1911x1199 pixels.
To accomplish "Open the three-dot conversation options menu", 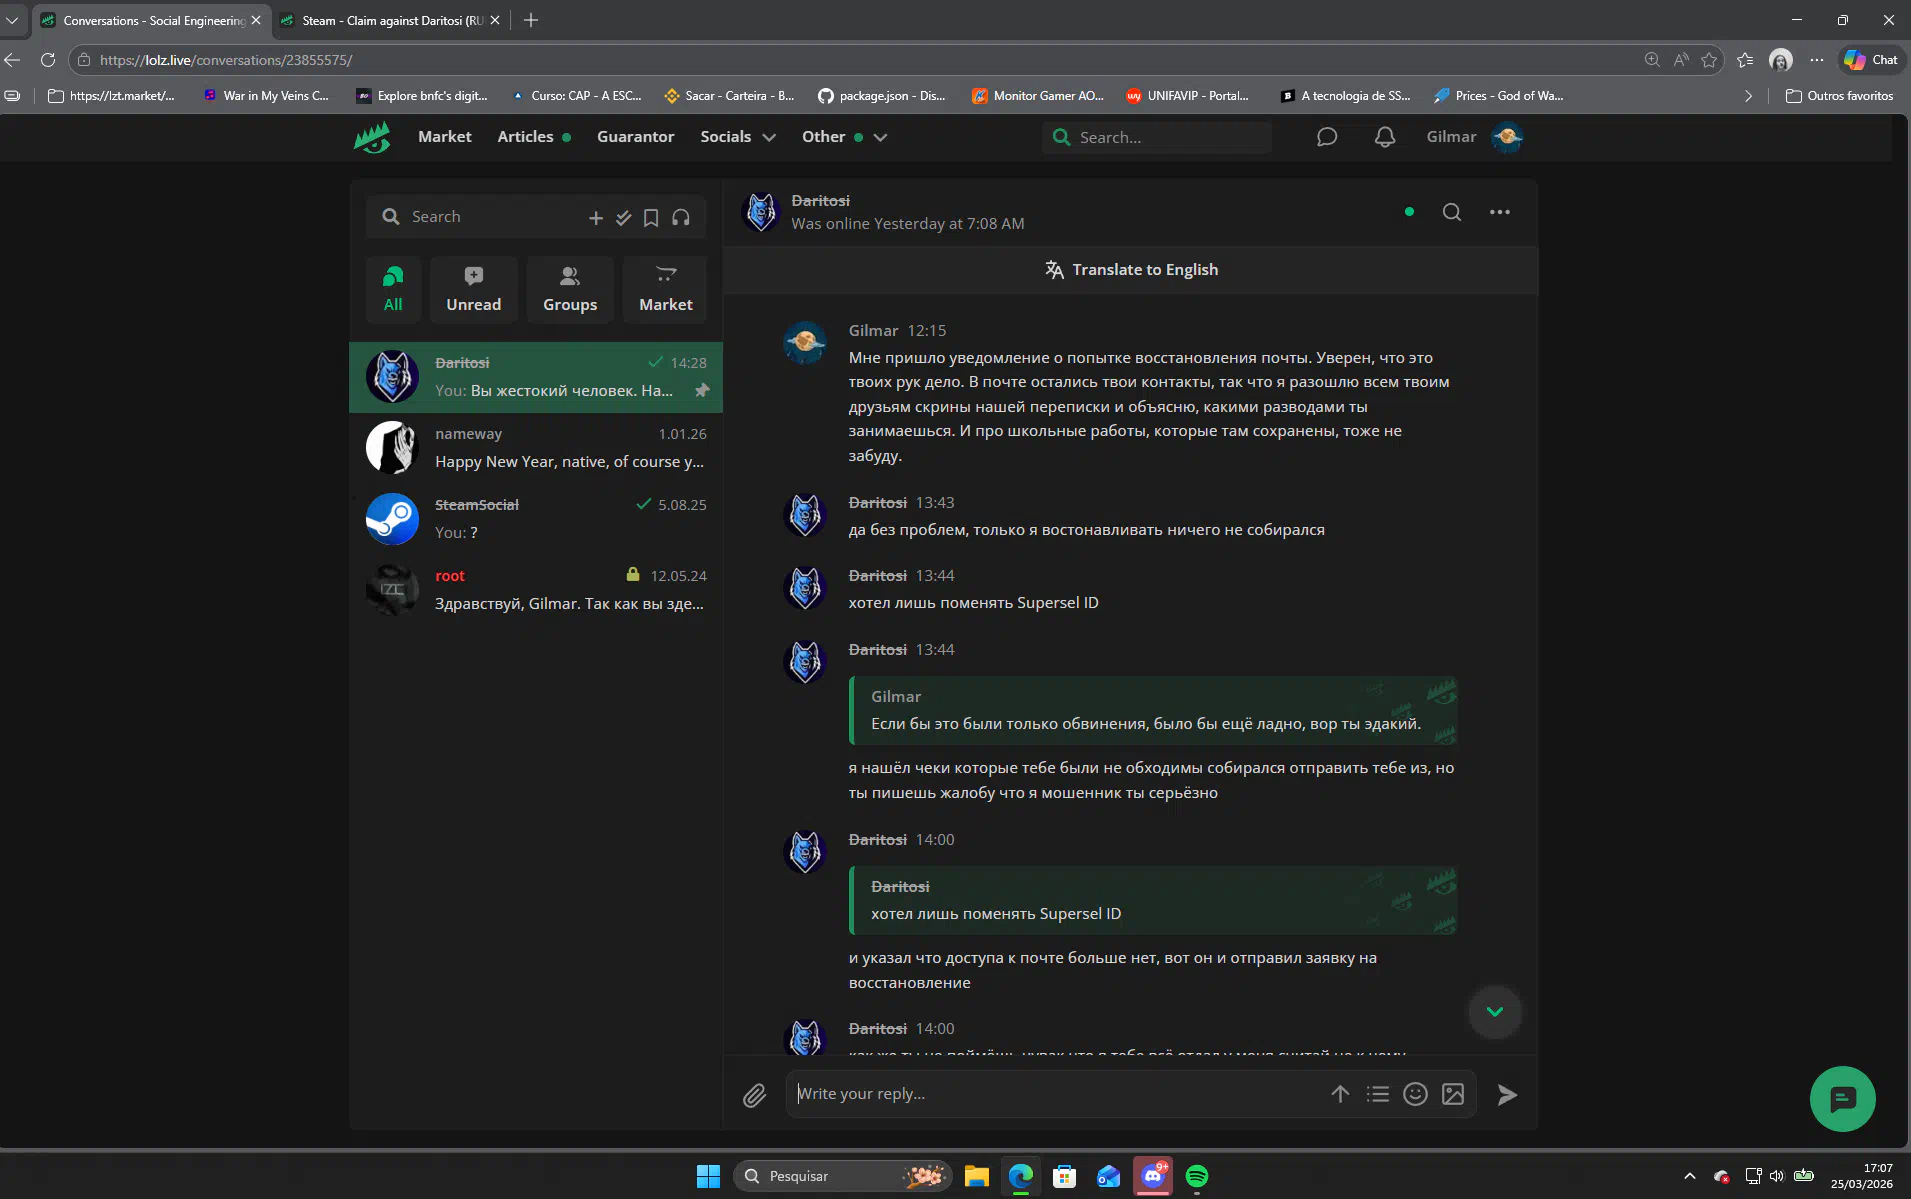I will [1499, 212].
